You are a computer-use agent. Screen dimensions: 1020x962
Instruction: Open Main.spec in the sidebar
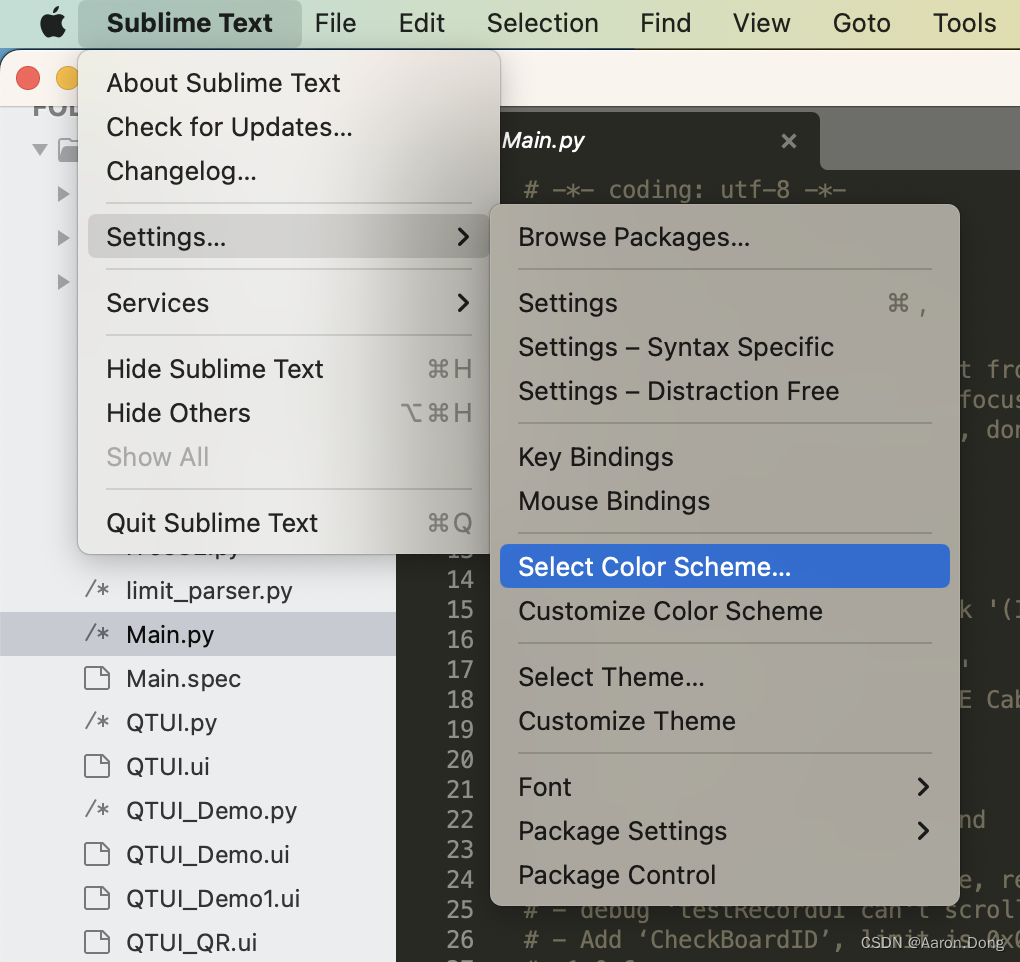click(183, 678)
